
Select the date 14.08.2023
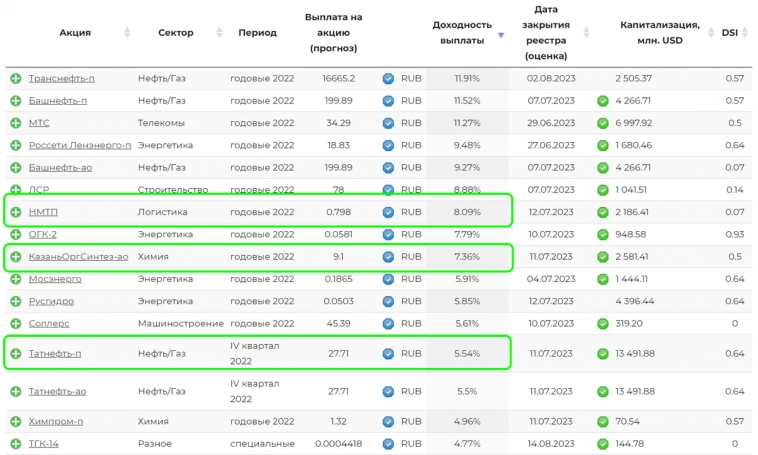(x=551, y=444)
